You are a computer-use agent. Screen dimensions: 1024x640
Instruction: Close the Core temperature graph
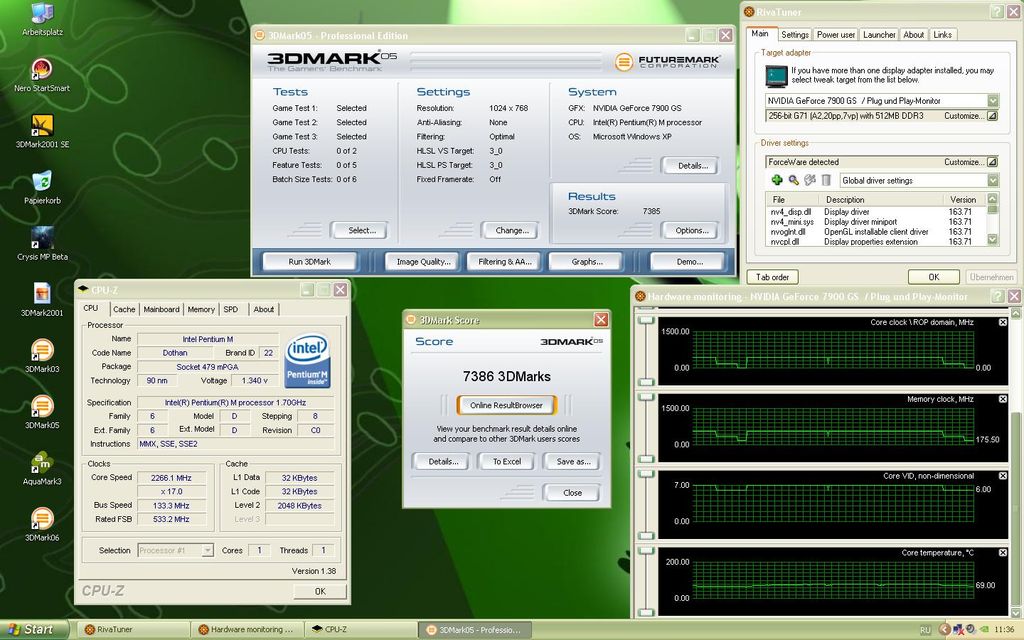(x=1003, y=552)
